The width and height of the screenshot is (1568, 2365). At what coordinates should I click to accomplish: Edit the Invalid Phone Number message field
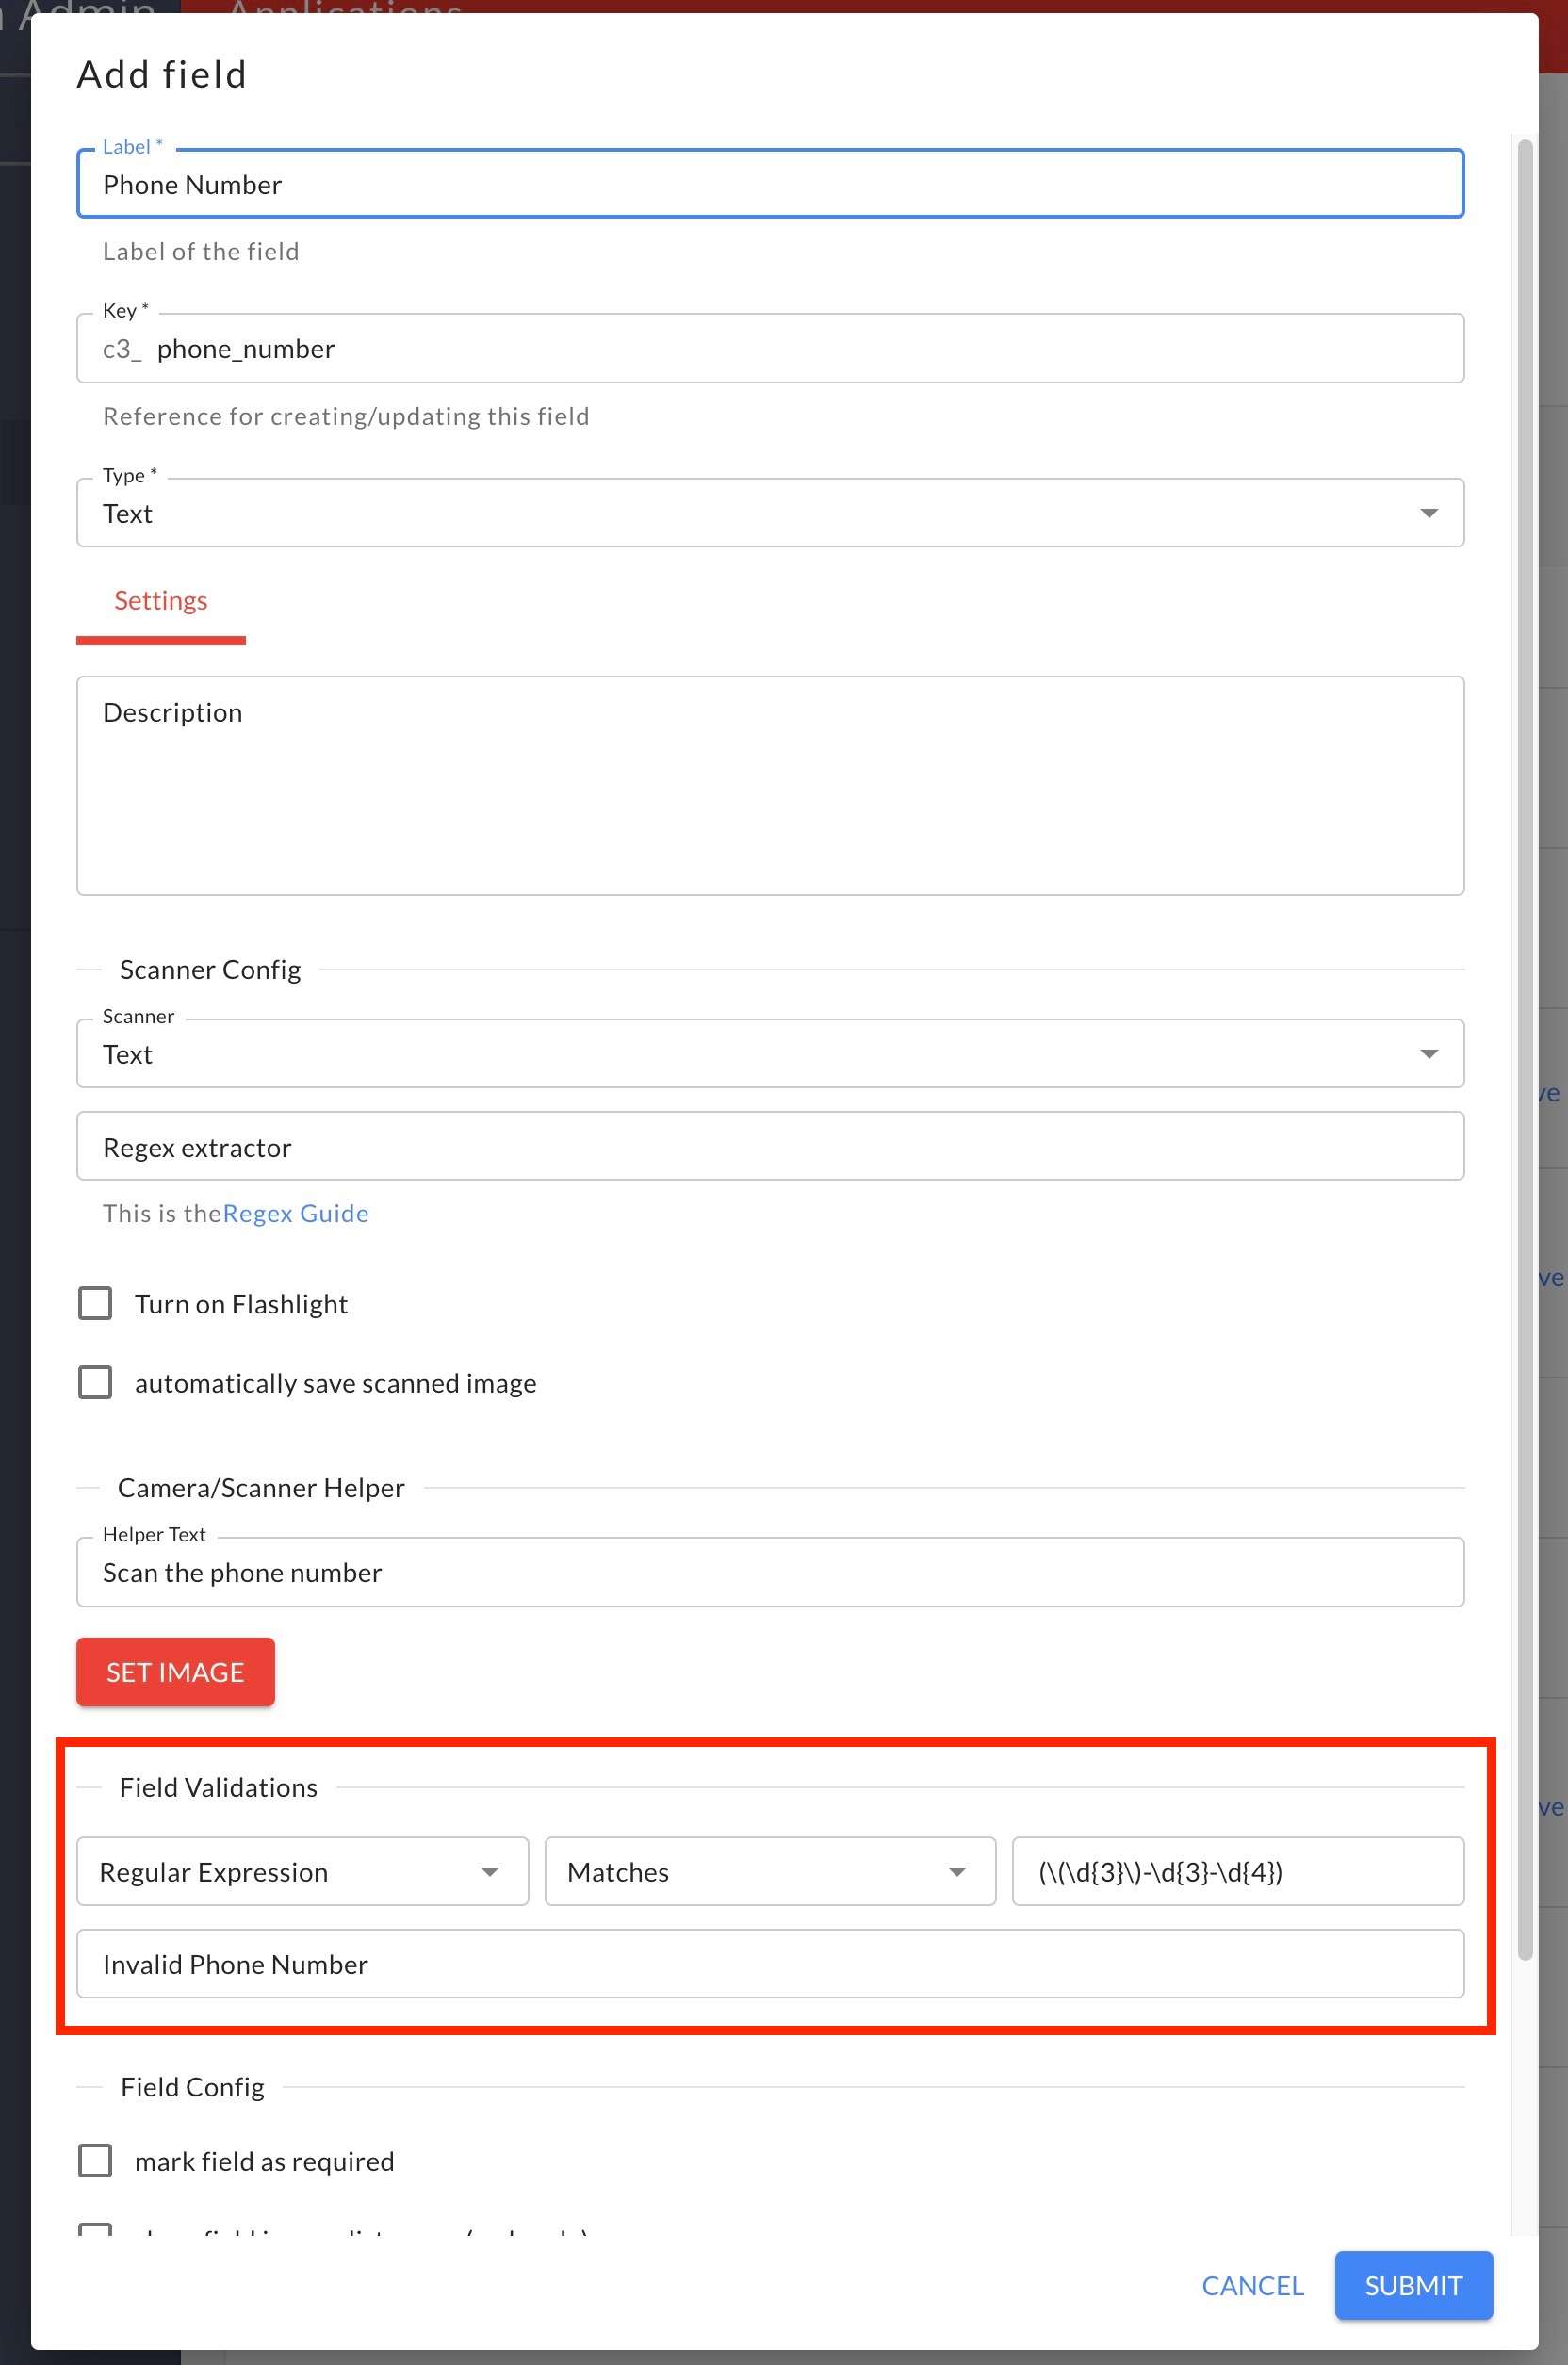[x=770, y=1964]
